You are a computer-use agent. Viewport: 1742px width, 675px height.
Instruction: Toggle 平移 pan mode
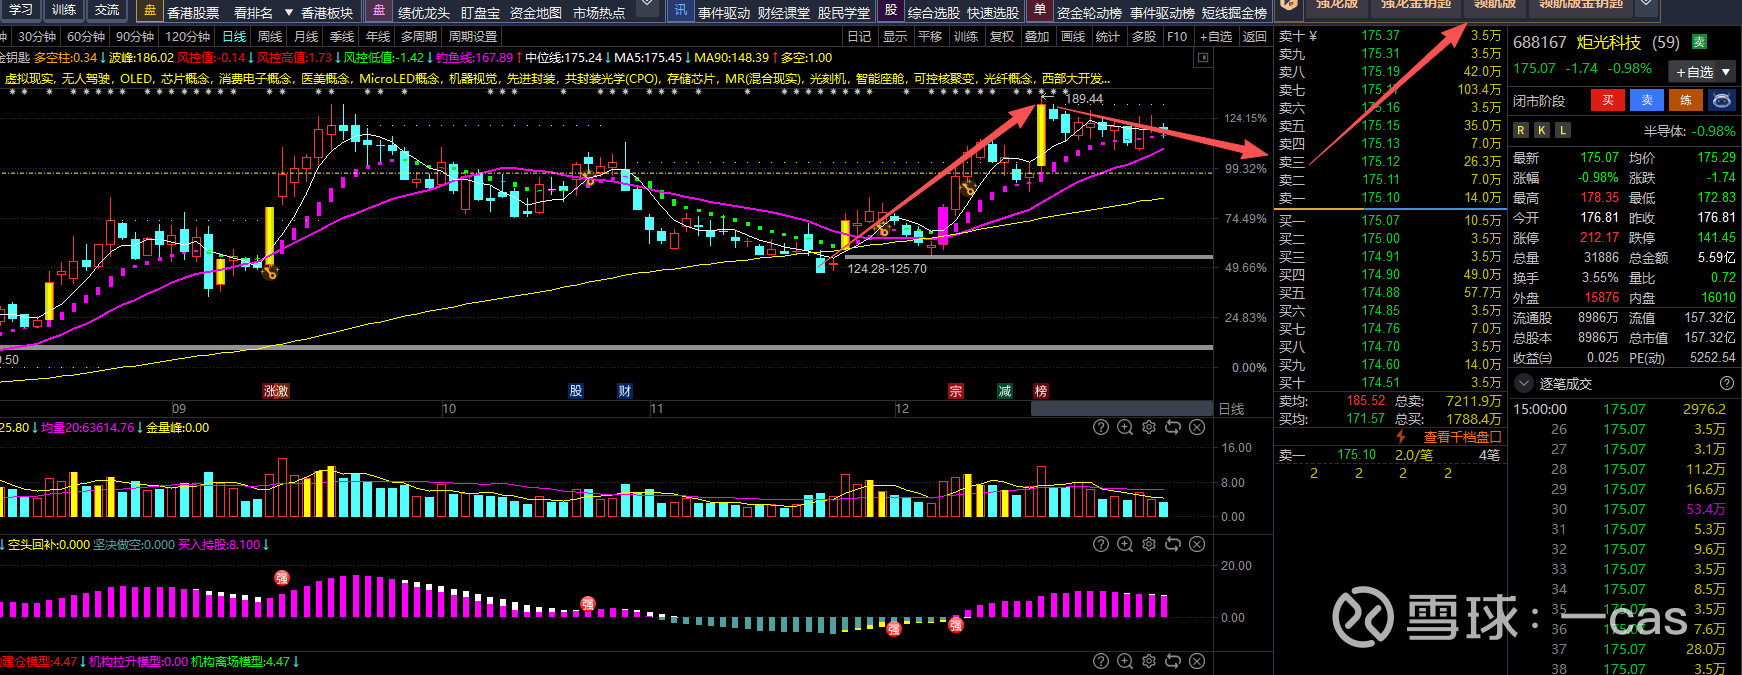click(930, 36)
